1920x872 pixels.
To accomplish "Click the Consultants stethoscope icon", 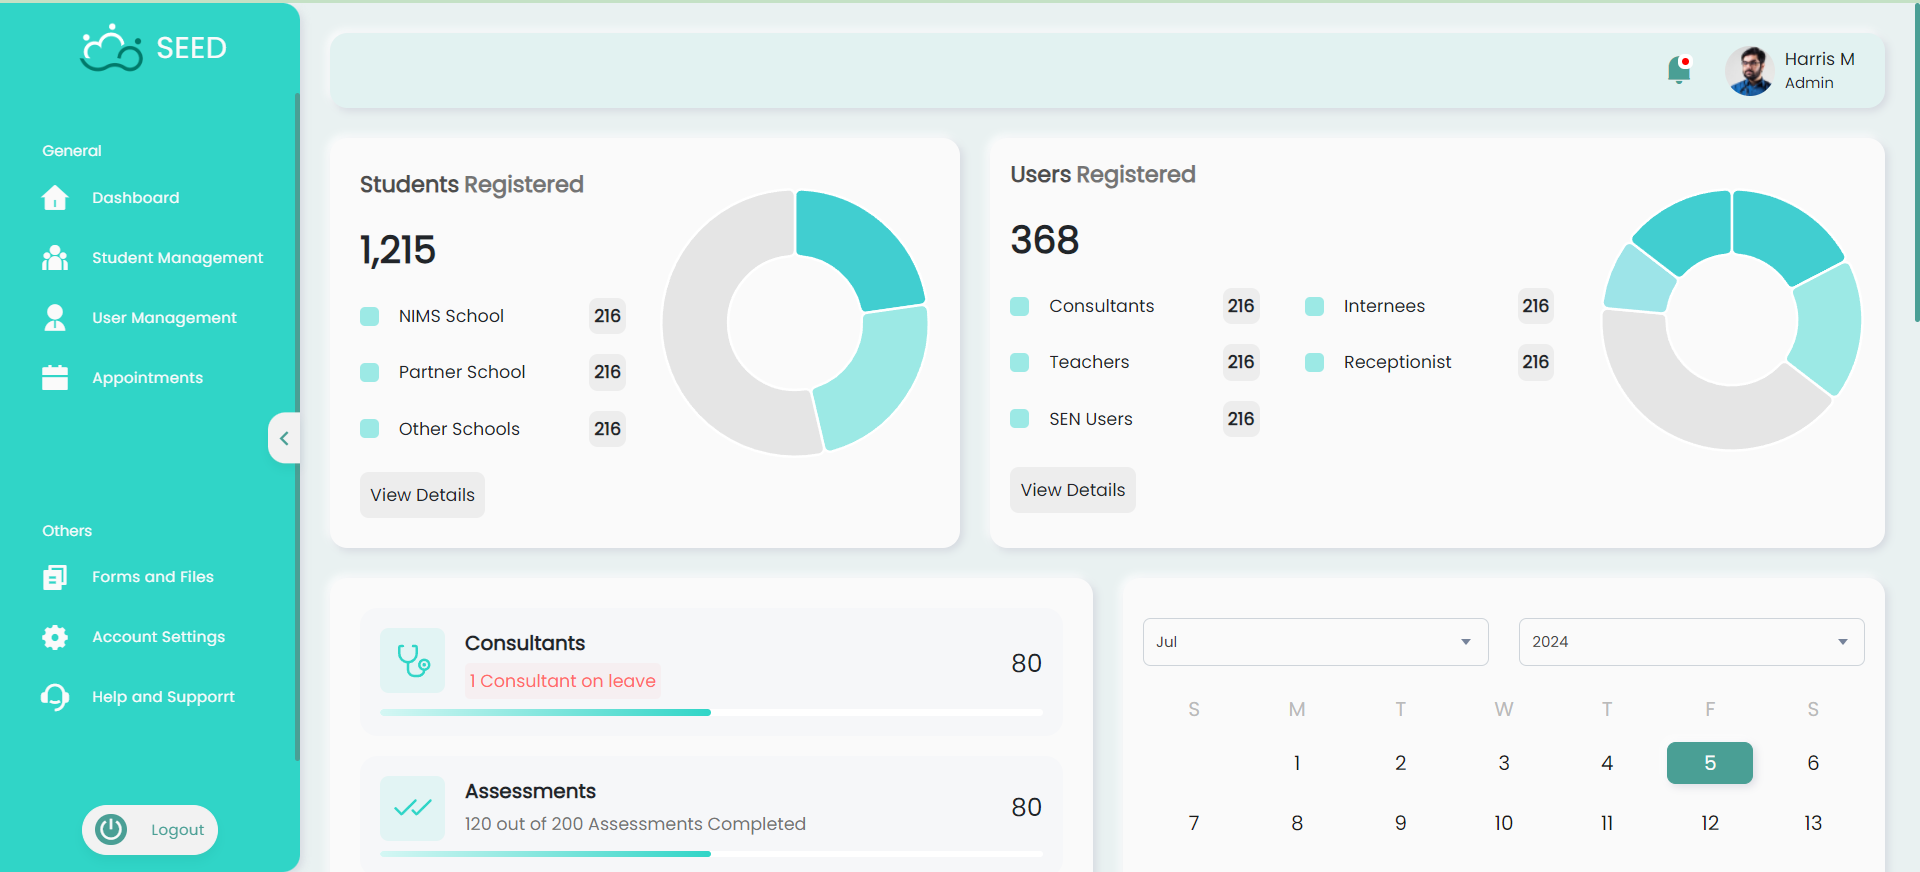I will coord(412,661).
